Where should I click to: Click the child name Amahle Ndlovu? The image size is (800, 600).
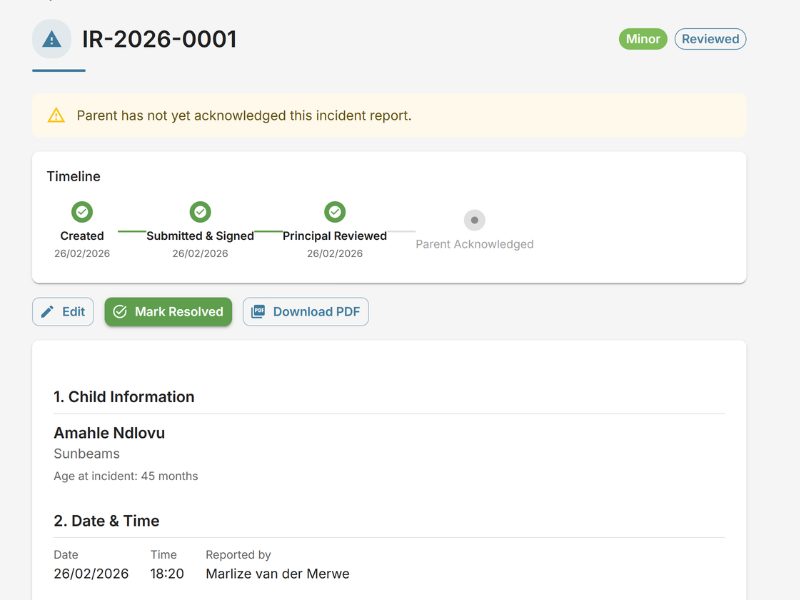(110, 433)
